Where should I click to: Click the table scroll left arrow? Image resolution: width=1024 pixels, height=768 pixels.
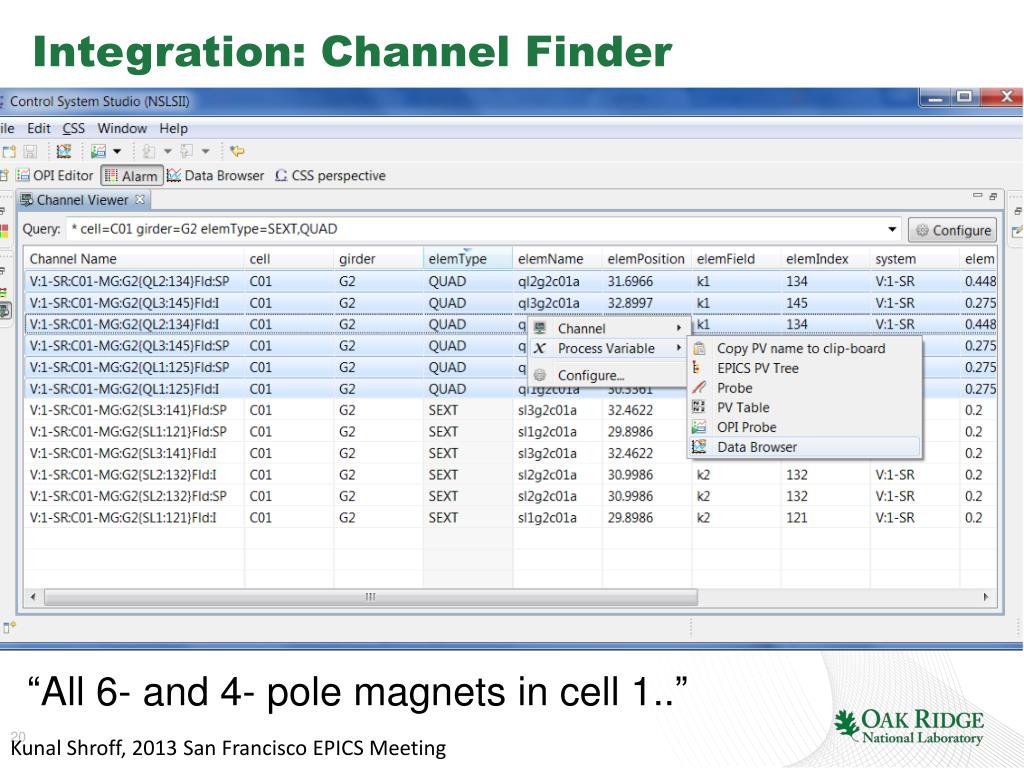[33, 597]
